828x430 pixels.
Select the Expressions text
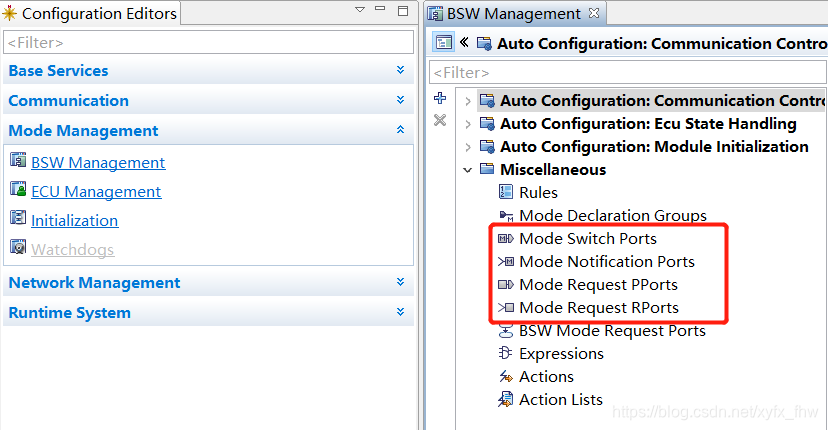coord(561,353)
